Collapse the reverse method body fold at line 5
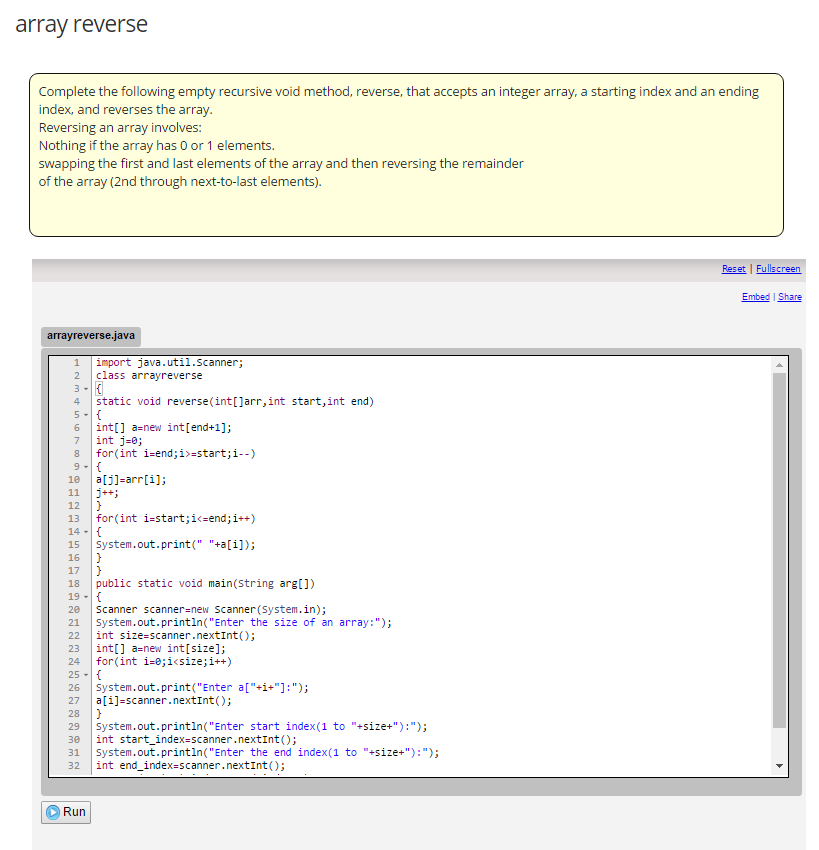The image size is (819, 850). pos(87,414)
